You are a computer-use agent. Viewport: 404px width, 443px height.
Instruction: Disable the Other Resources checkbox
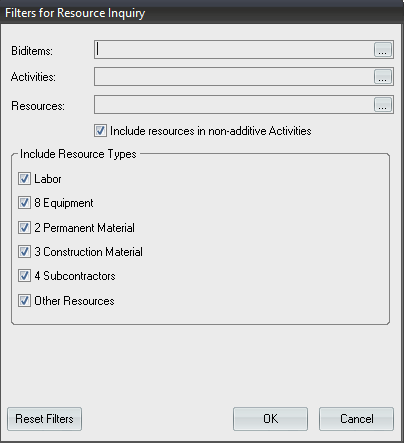tap(24, 301)
